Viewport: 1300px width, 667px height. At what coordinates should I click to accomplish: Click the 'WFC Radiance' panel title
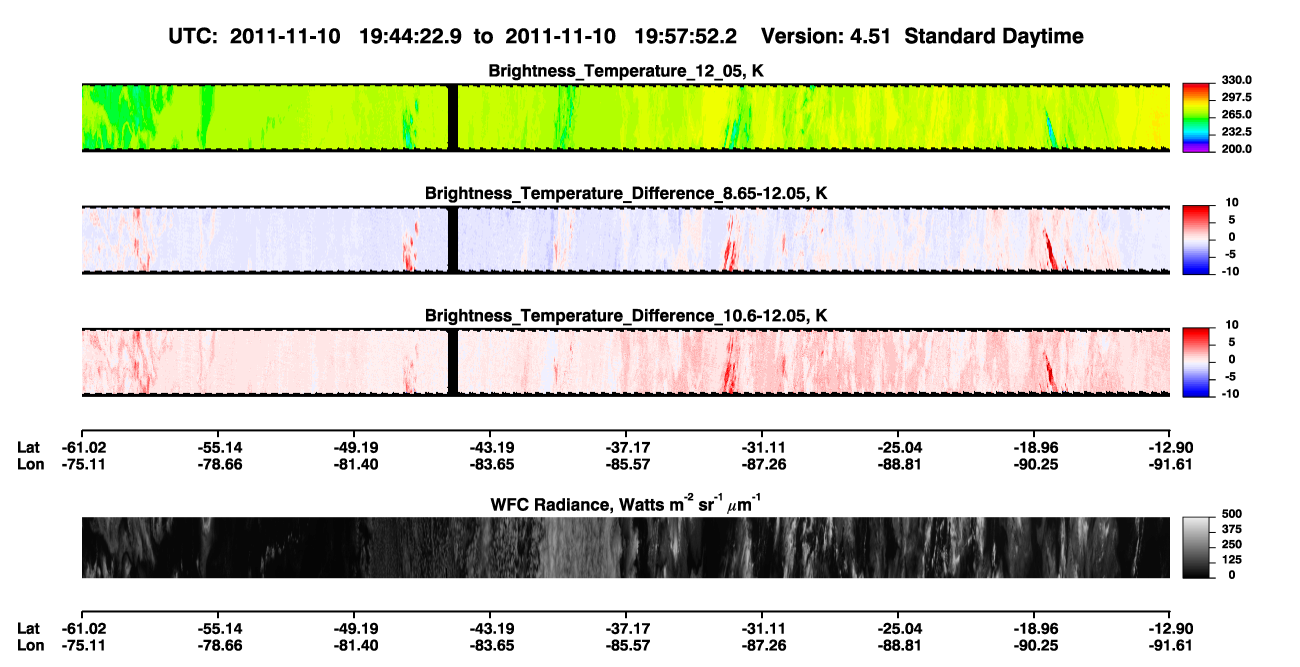point(626,504)
